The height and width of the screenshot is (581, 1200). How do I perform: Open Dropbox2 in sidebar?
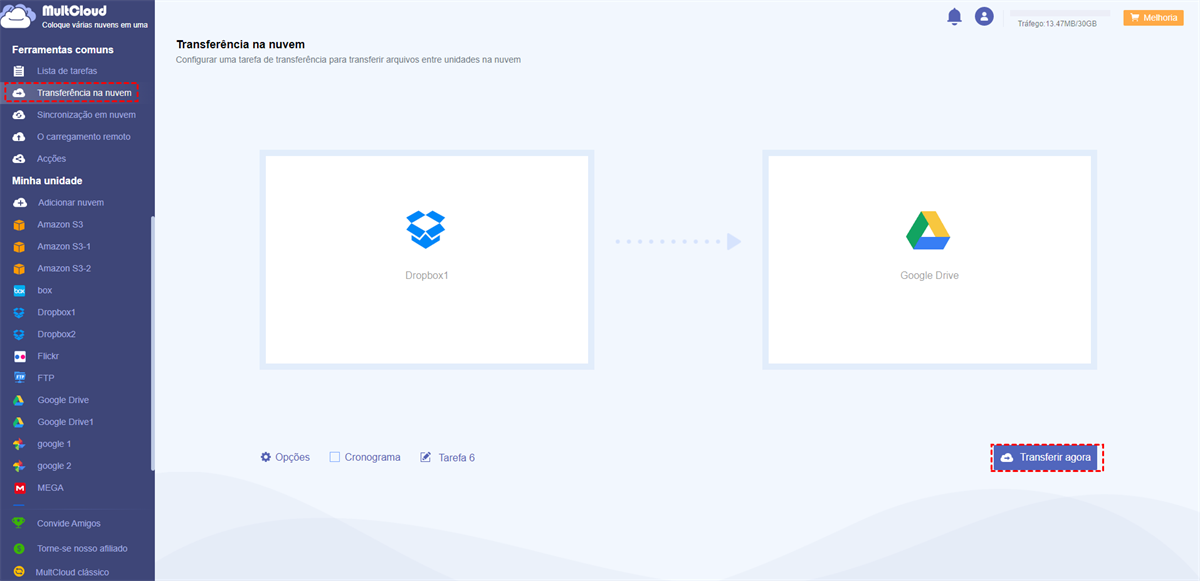pyautogui.click(x=56, y=335)
